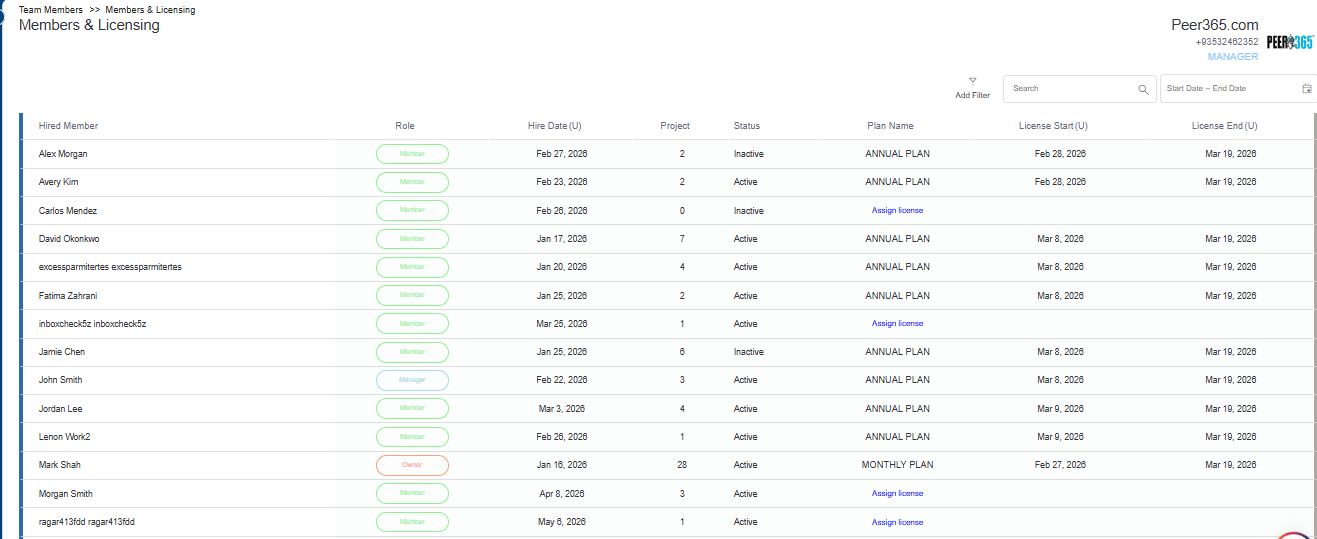Viewport: 1317px width, 539px height.
Task: Open the Start Date – End Date field
Action: [x=1238, y=89]
